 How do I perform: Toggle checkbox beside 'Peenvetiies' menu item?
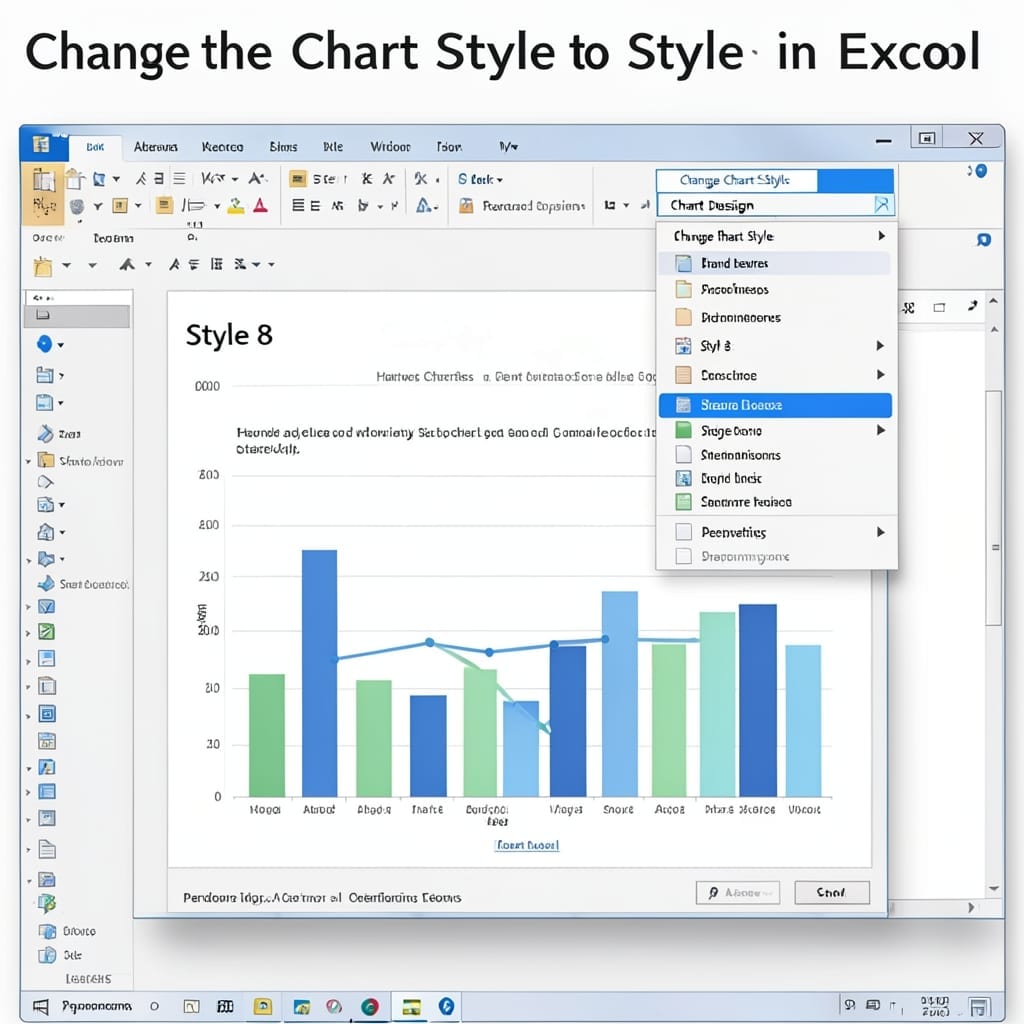[683, 532]
